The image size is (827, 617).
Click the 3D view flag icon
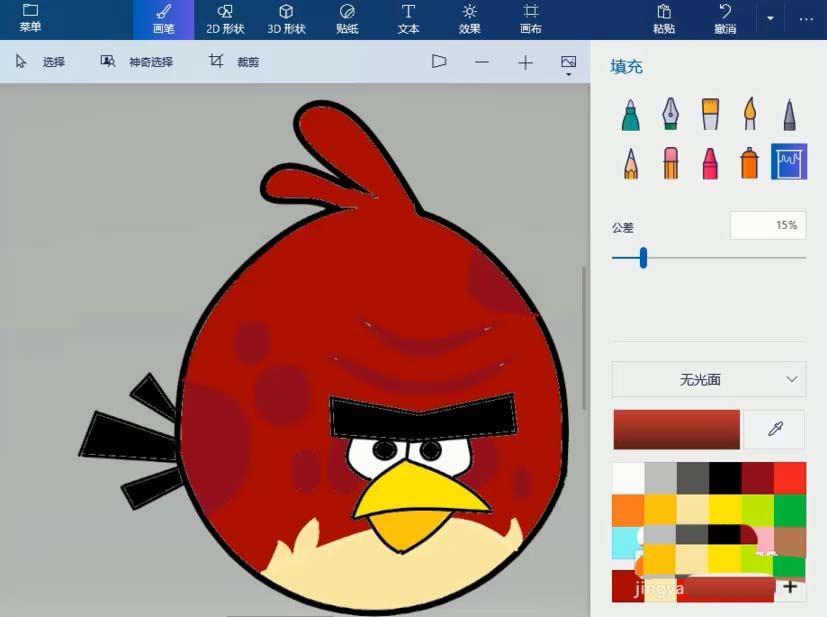coord(439,62)
